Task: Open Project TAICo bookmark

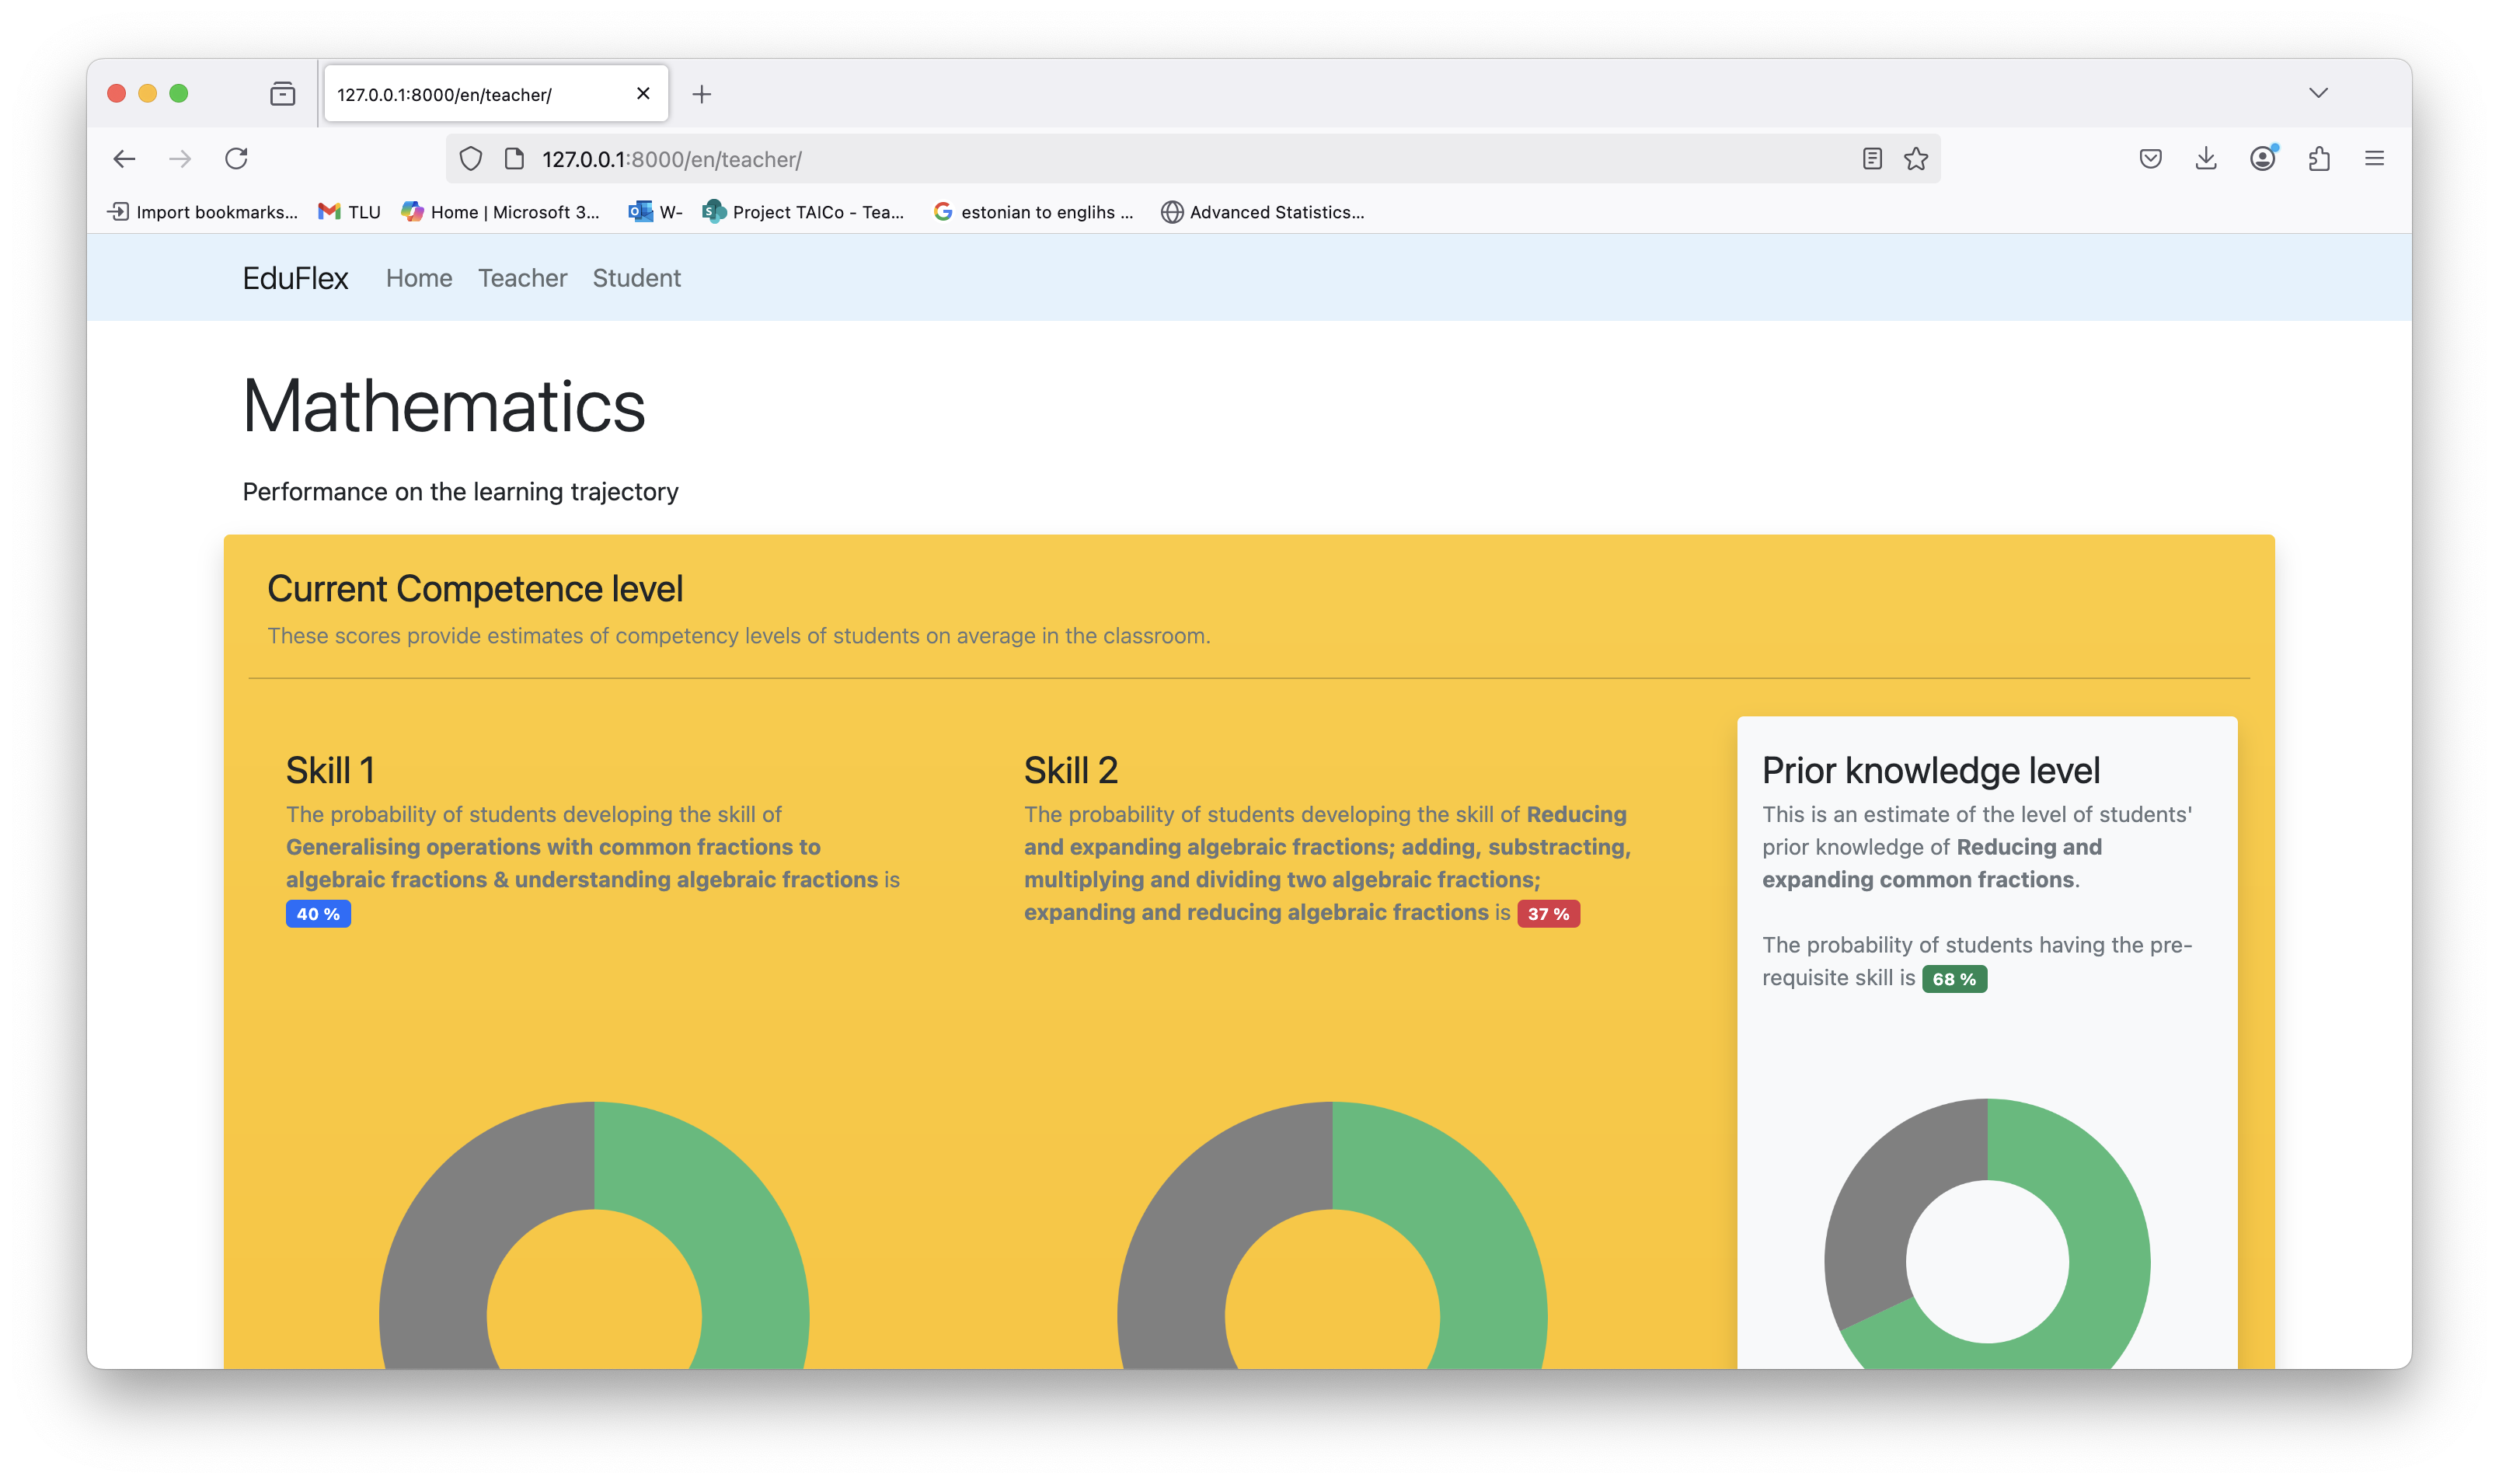Action: point(803,212)
